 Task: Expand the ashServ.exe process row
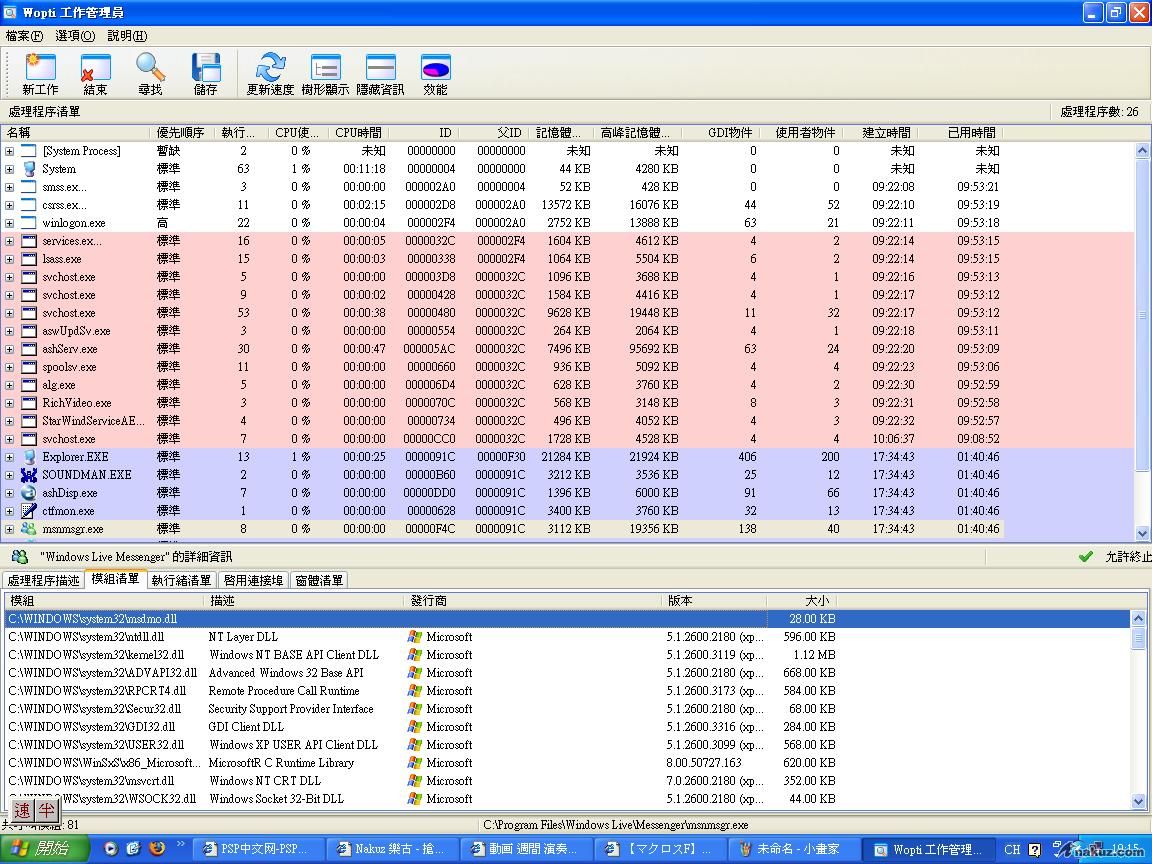(x=10, y=349)
